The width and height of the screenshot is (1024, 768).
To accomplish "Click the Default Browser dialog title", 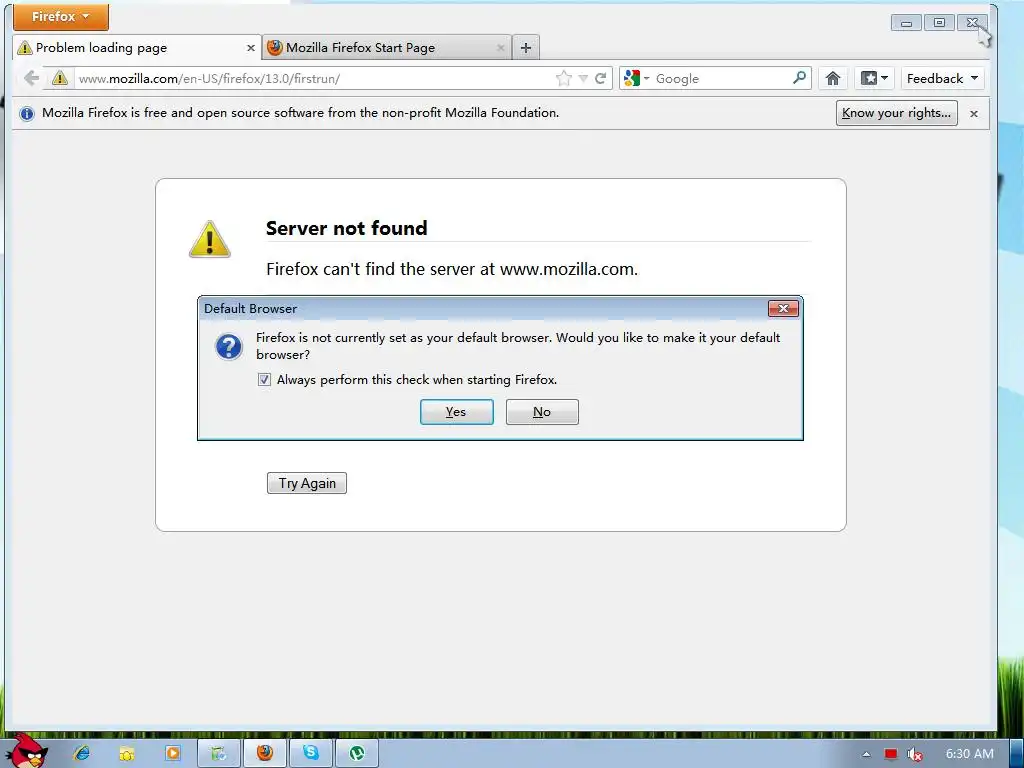I will [x=251, y=308].
